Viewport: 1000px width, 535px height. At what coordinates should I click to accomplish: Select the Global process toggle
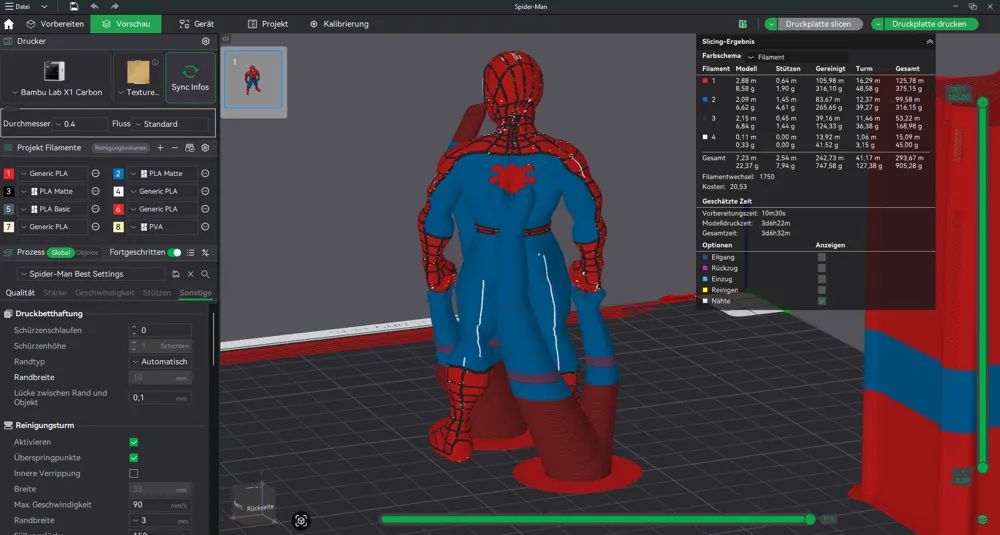click(61, 253)
